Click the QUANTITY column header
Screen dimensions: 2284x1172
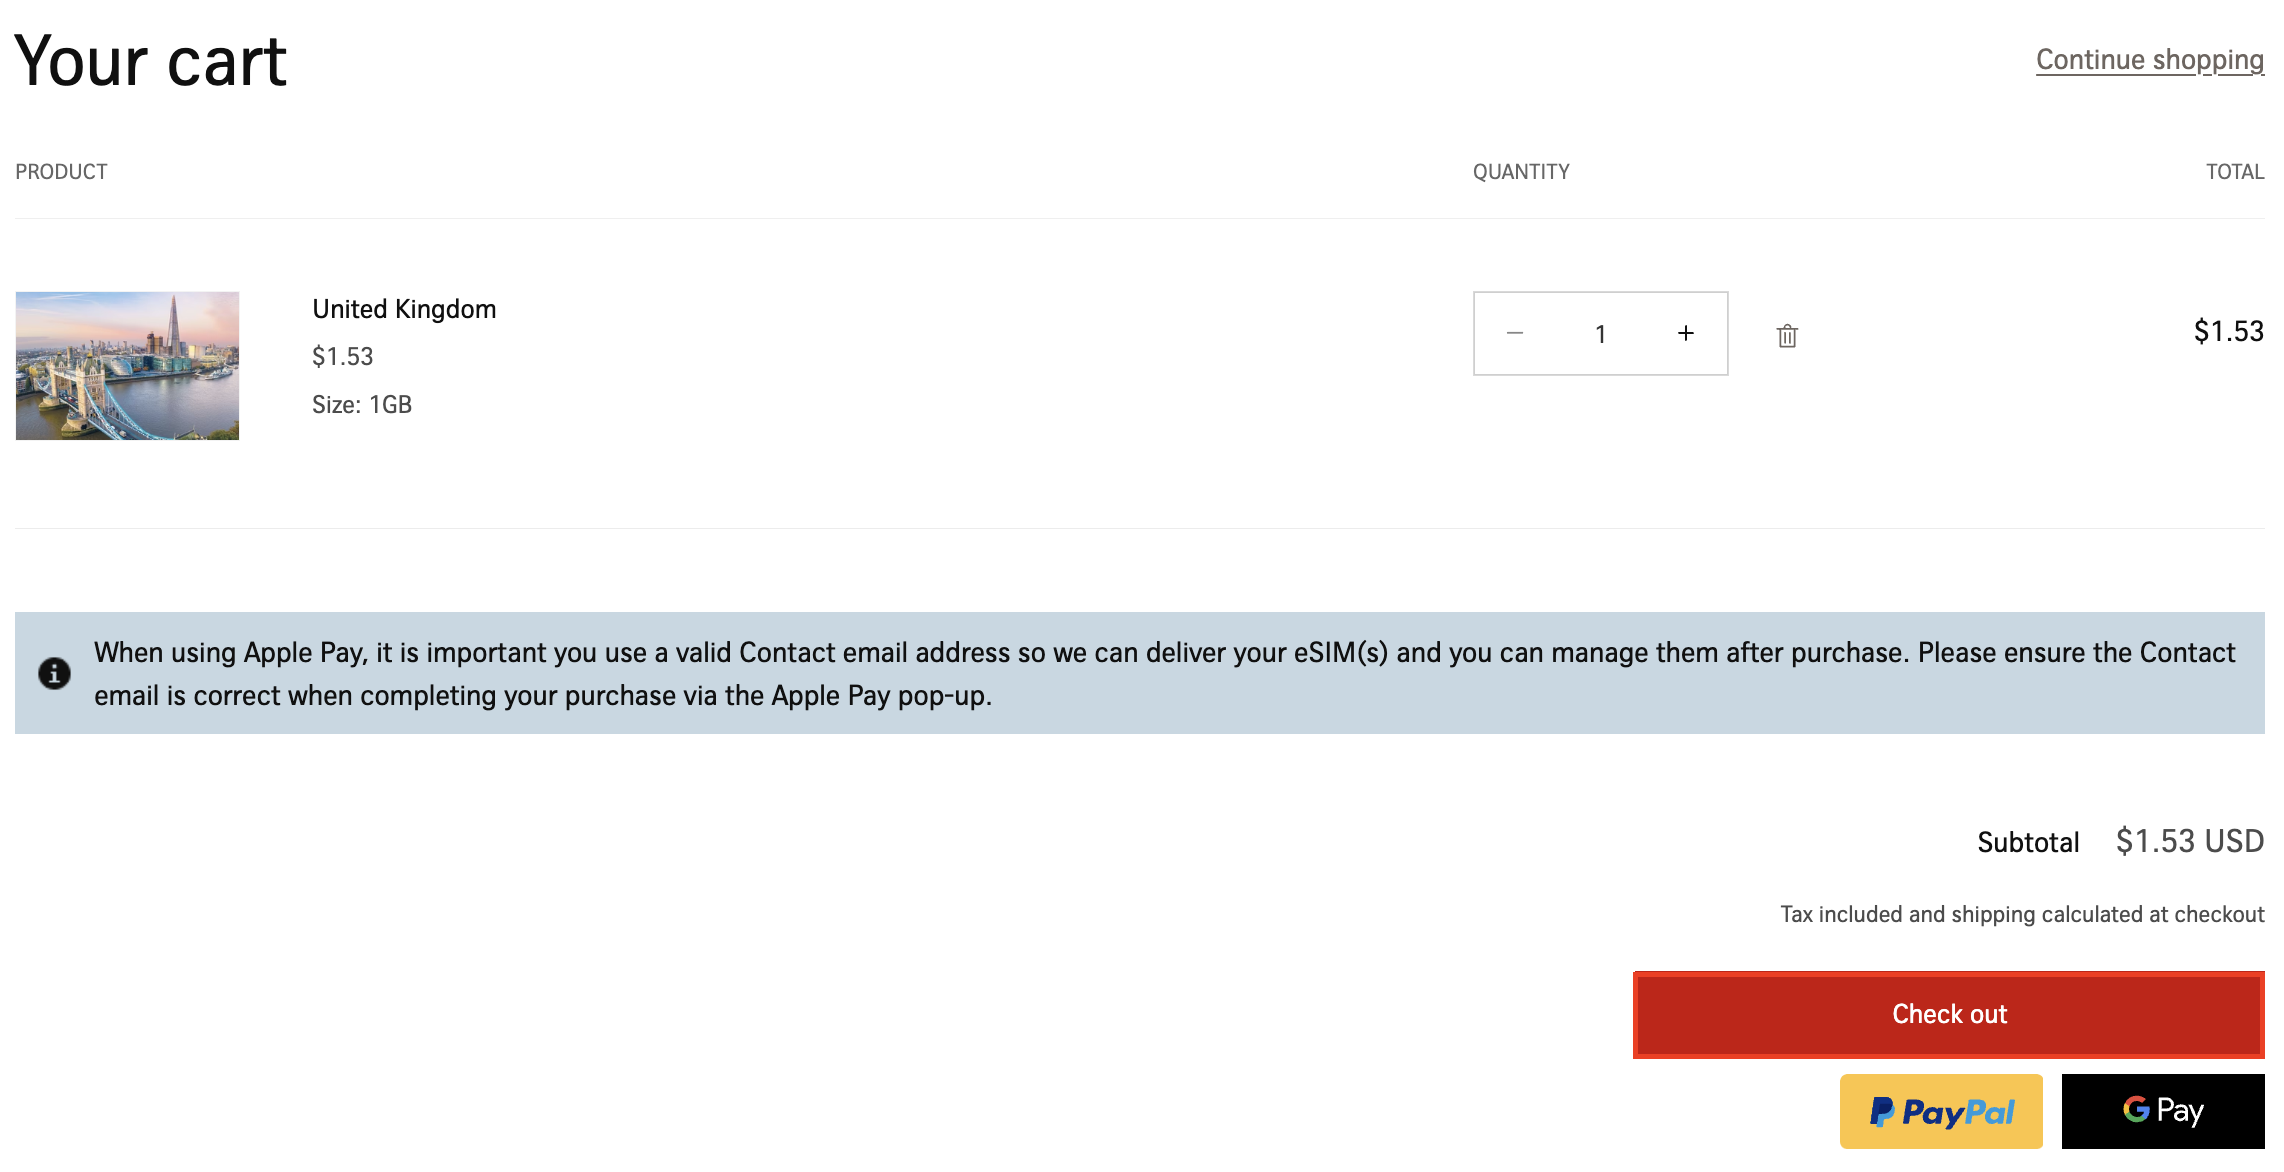click(x=1521, y=172)
